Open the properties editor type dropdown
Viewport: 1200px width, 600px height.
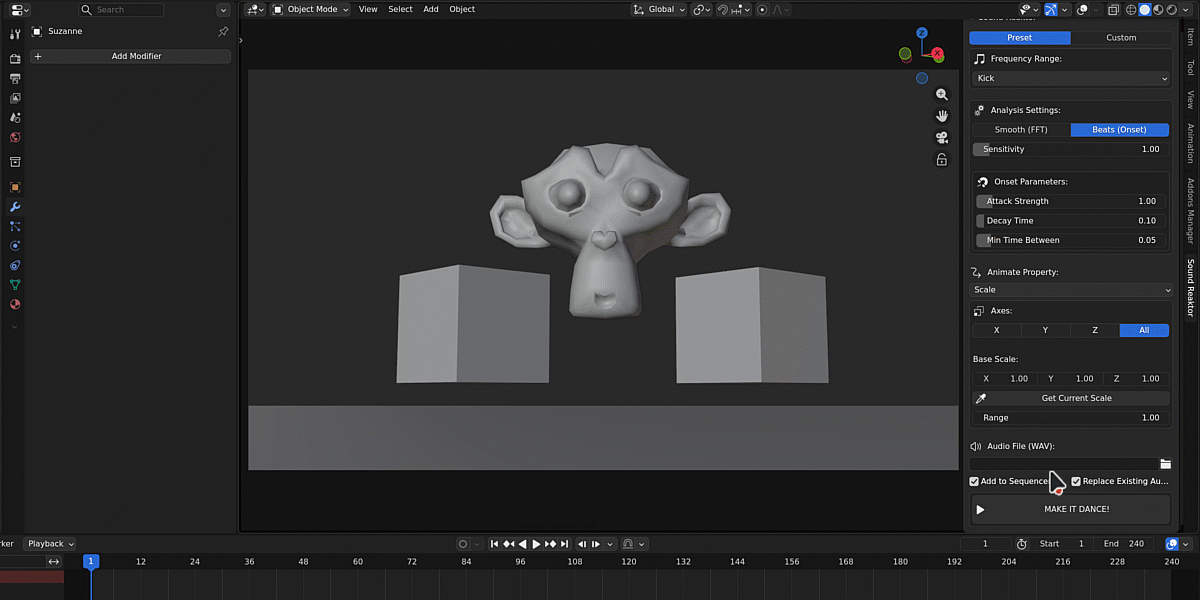click(x=18, y=9)
